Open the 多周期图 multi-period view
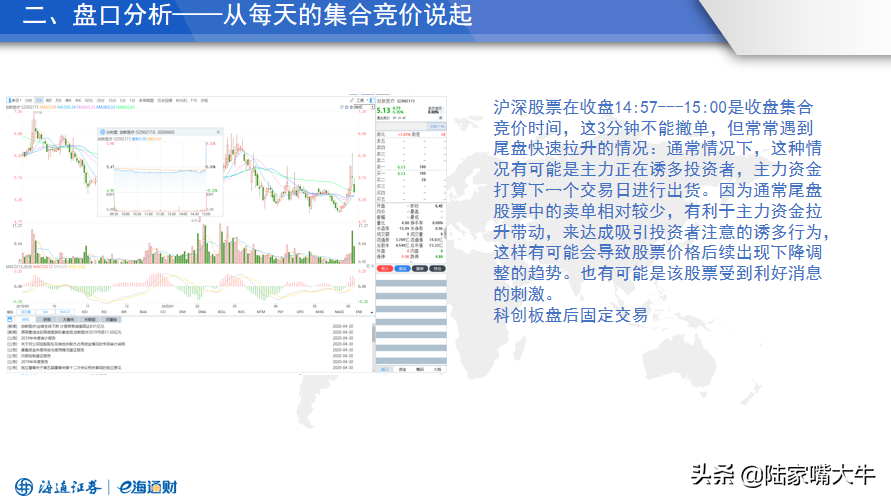The width and height of the screenshot is (891, 501). (x=146, y=100)
